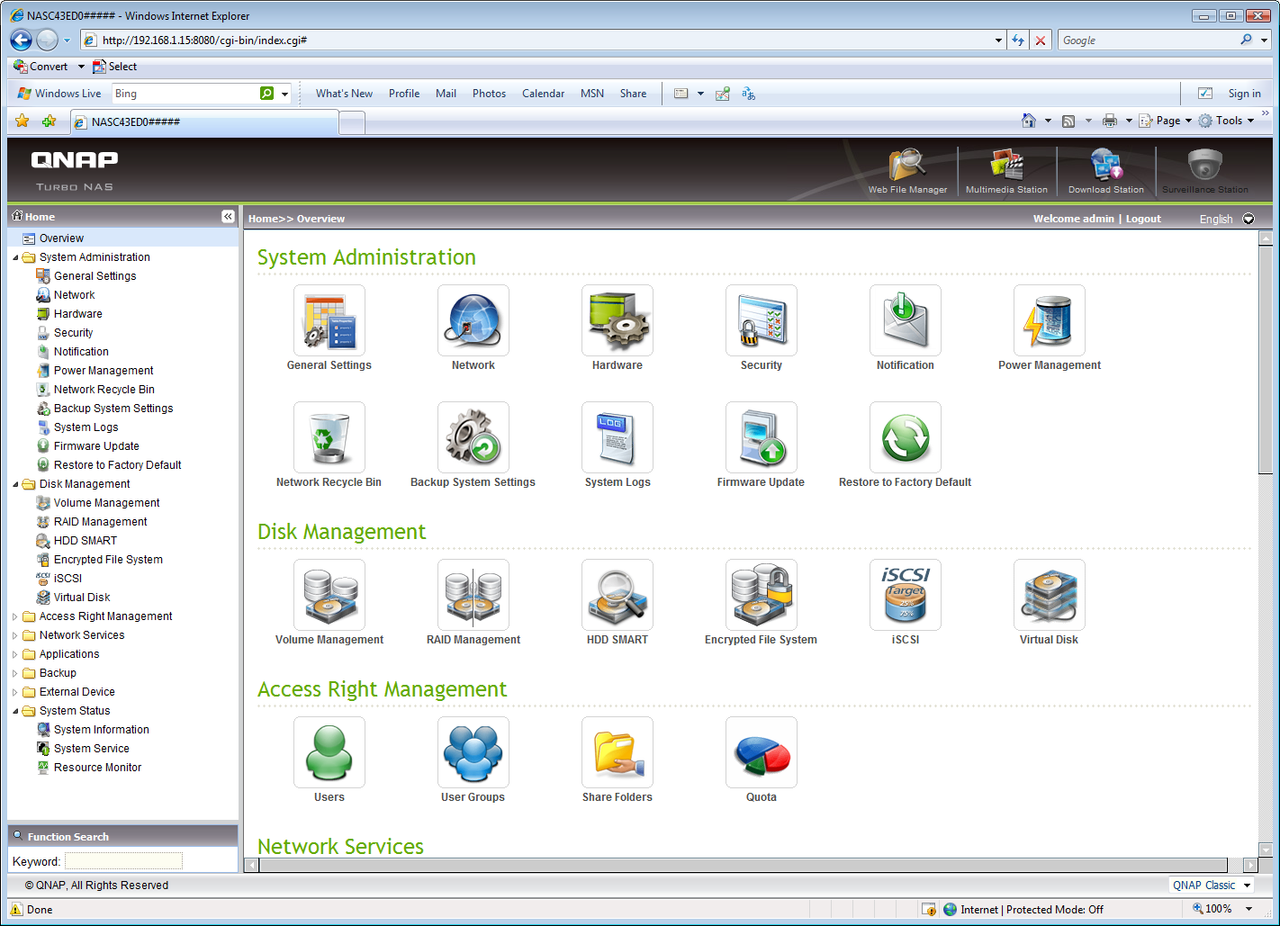
Task: Open the System Logs icon in overview
Action: tap(617, 438)
